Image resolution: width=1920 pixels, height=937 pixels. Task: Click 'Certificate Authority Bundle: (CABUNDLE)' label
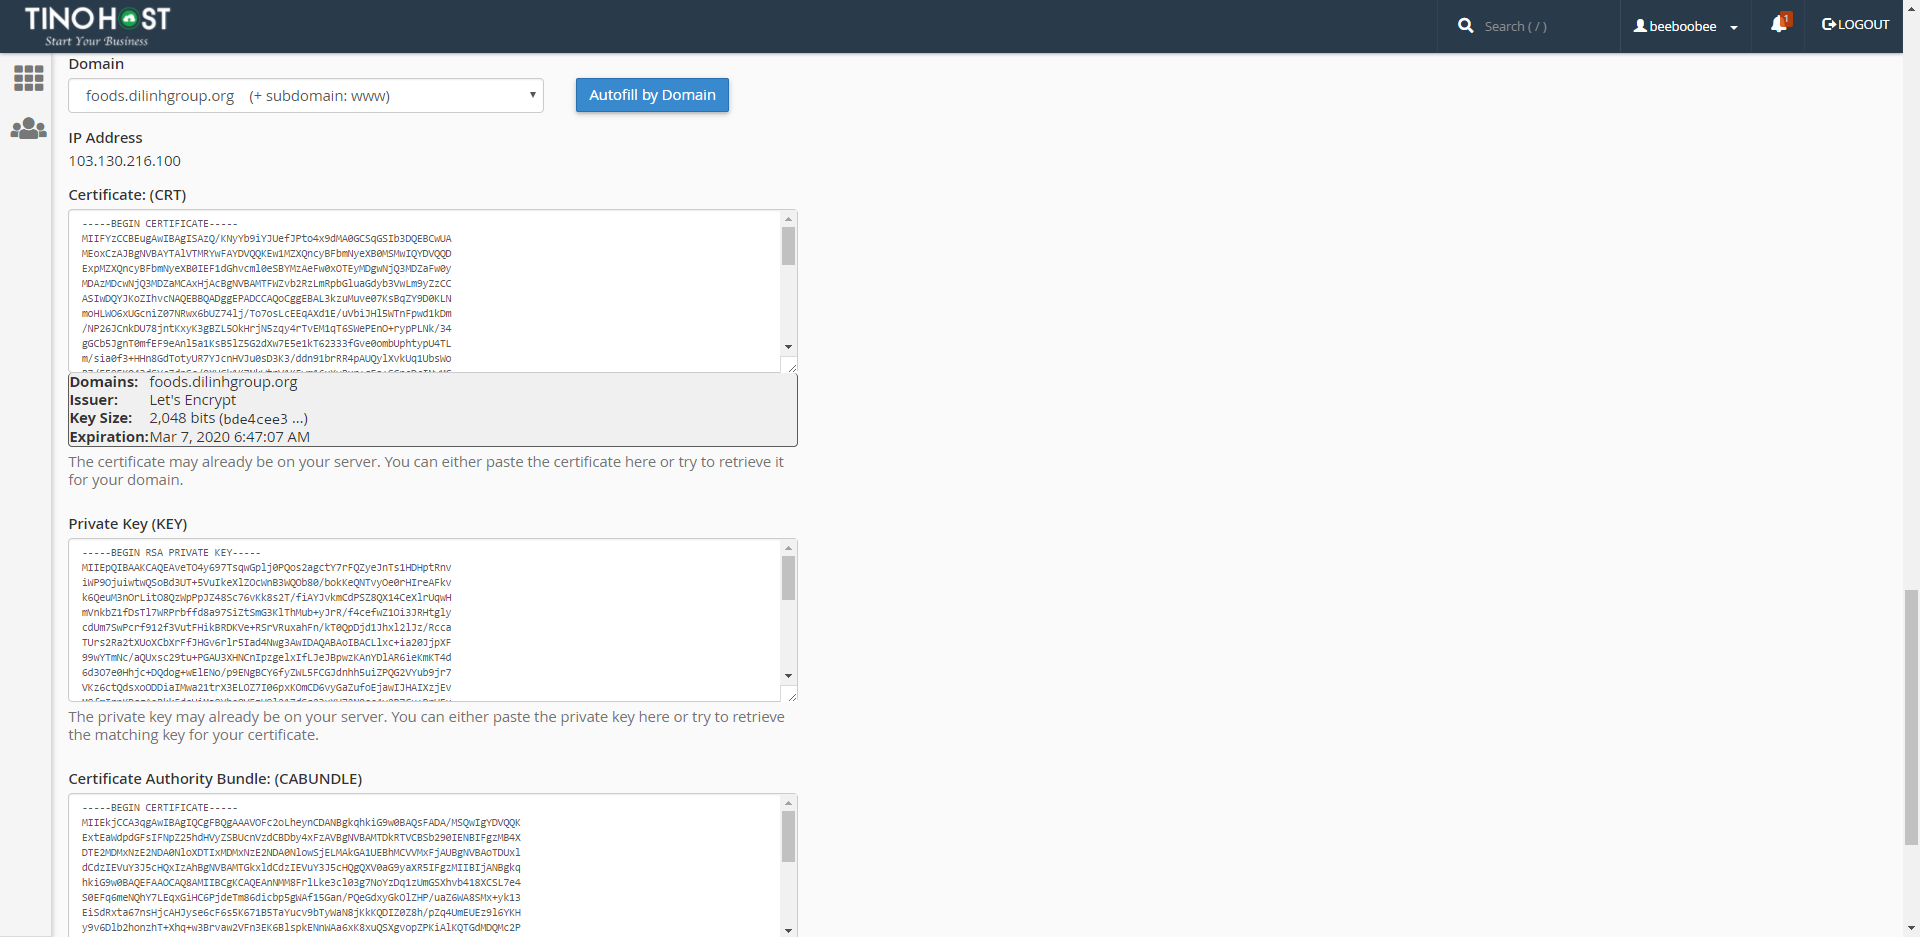tap(215, 779)
